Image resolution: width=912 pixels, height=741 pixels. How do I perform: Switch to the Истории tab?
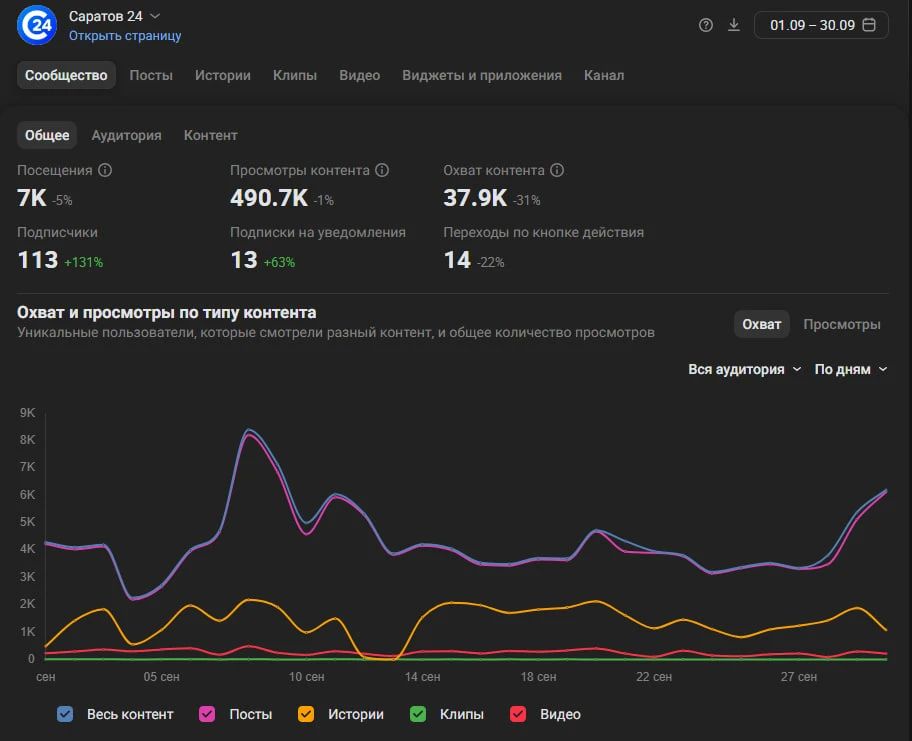[x=223, y=75]
